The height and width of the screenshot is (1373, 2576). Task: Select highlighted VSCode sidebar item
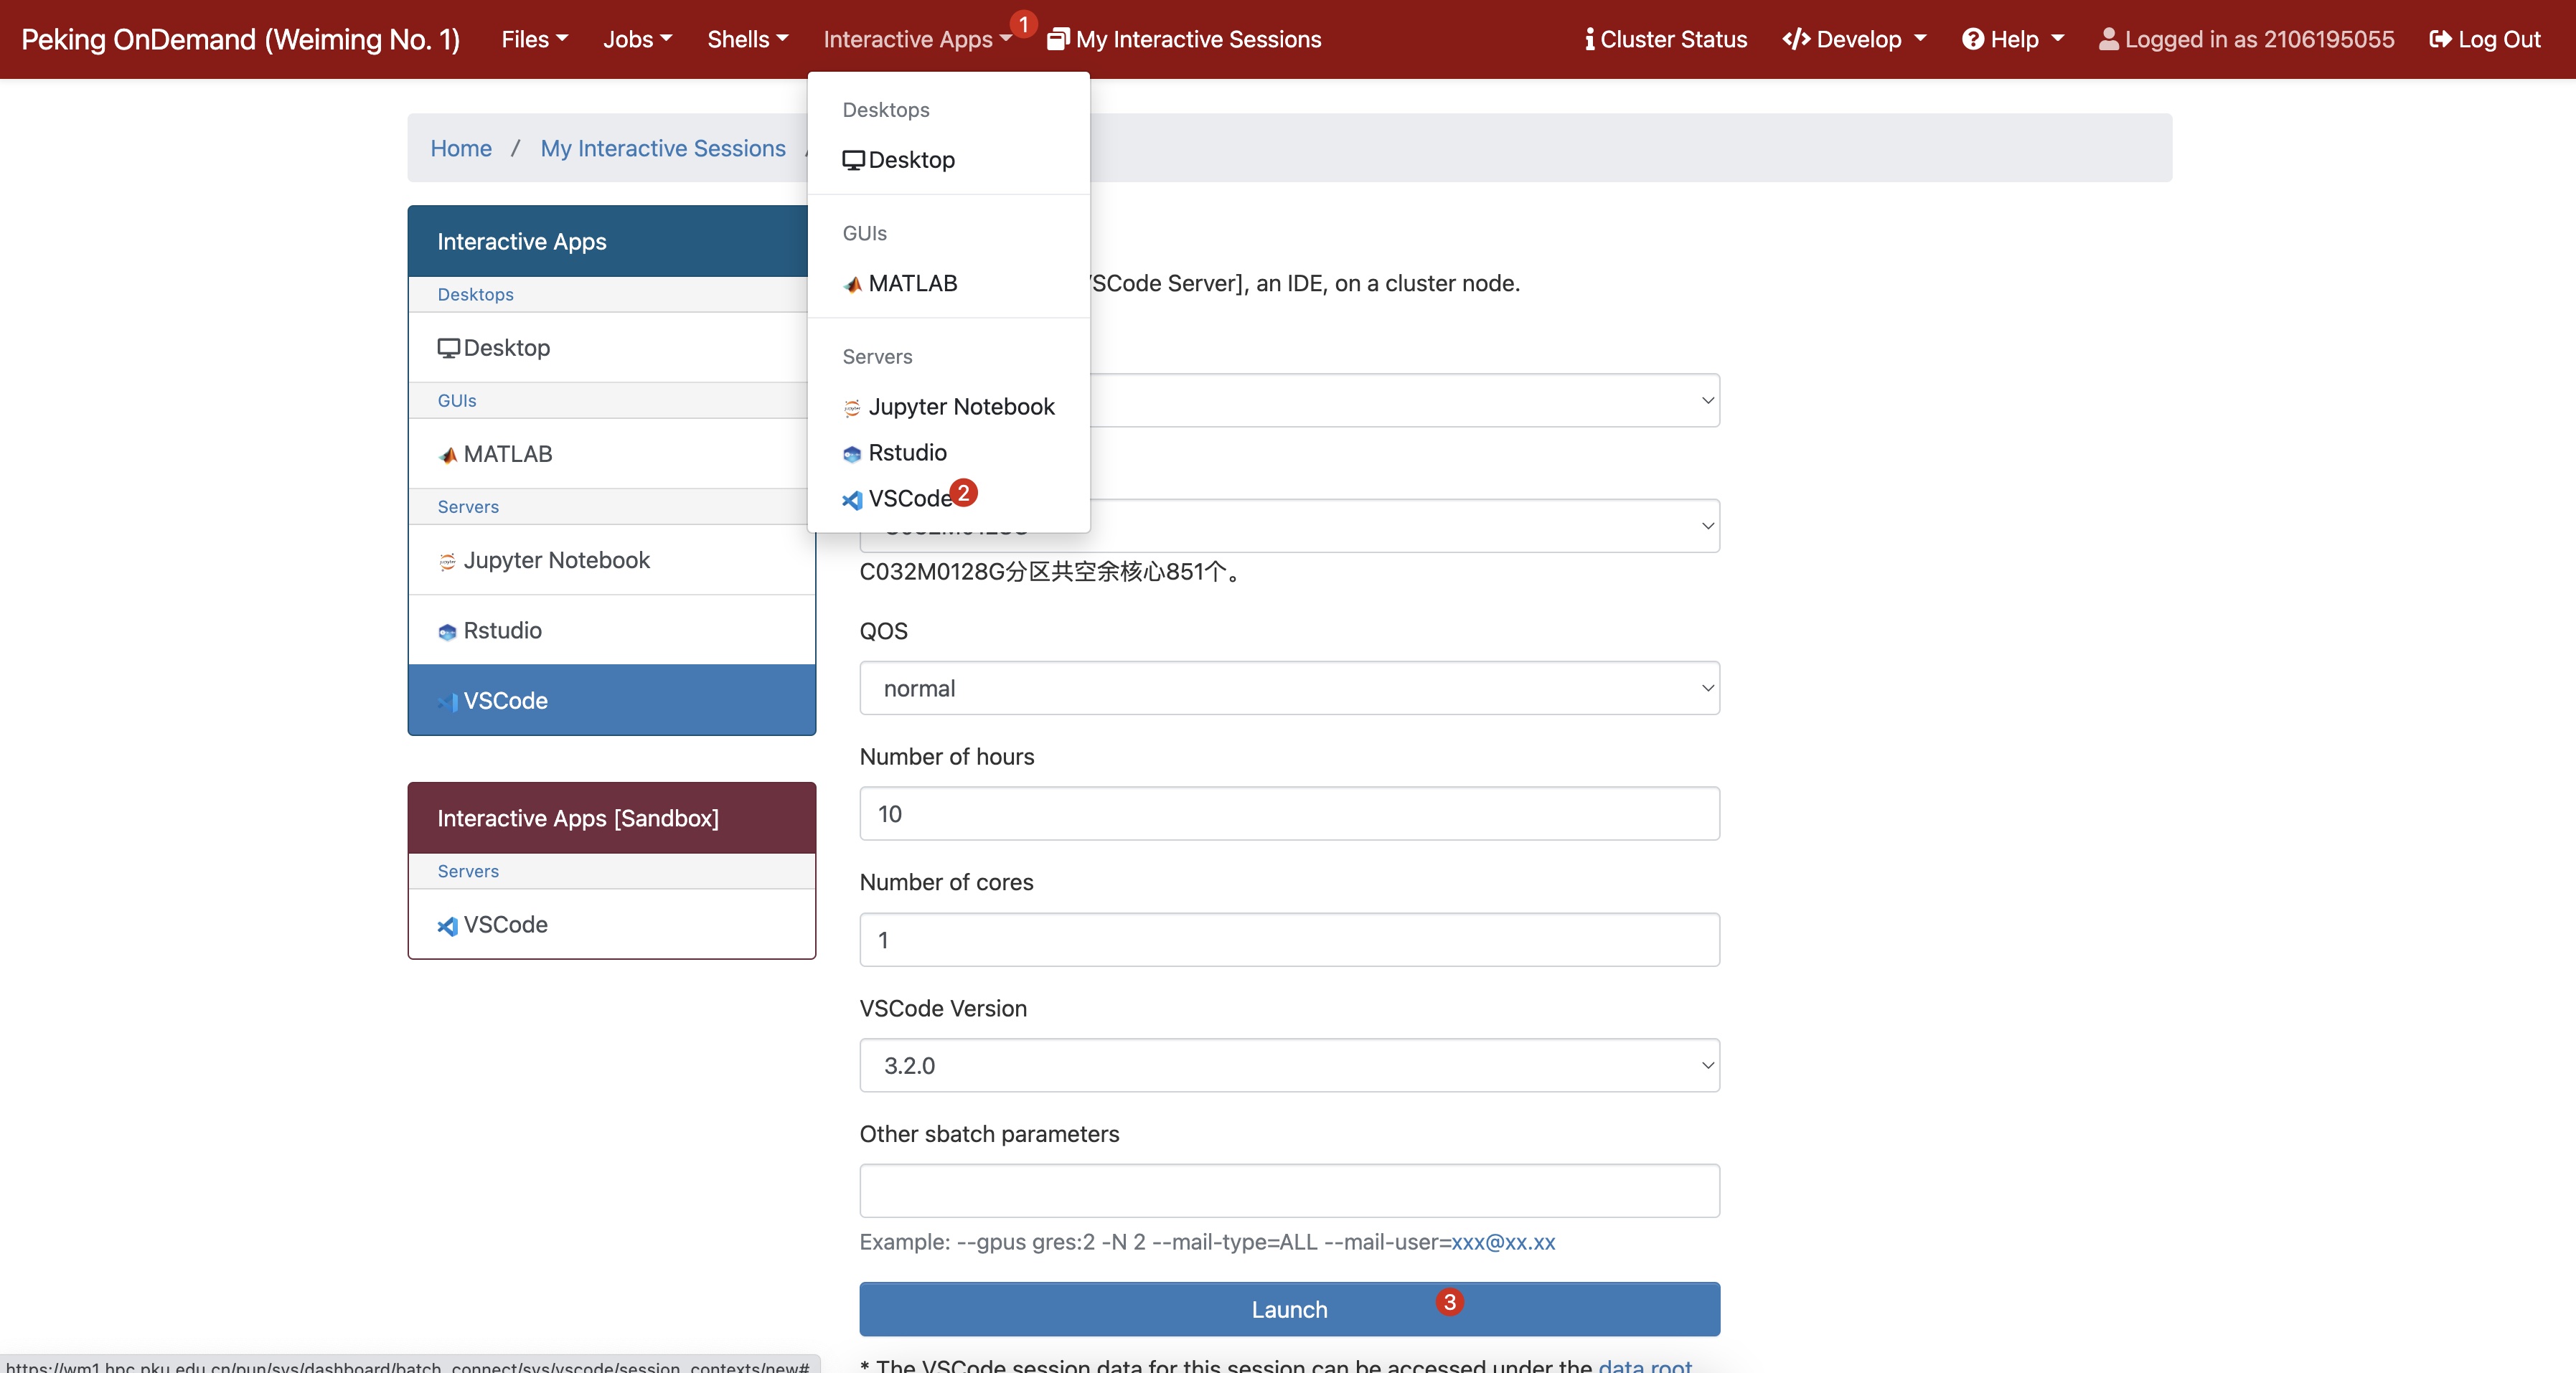pos(611,700)
